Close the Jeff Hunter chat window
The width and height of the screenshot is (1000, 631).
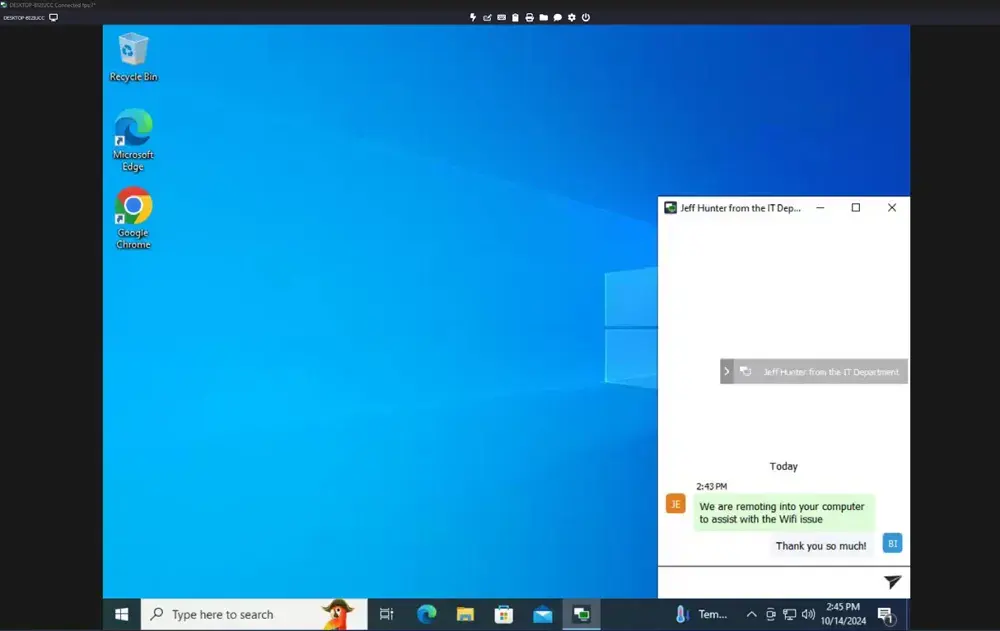(x=892, y=208)
